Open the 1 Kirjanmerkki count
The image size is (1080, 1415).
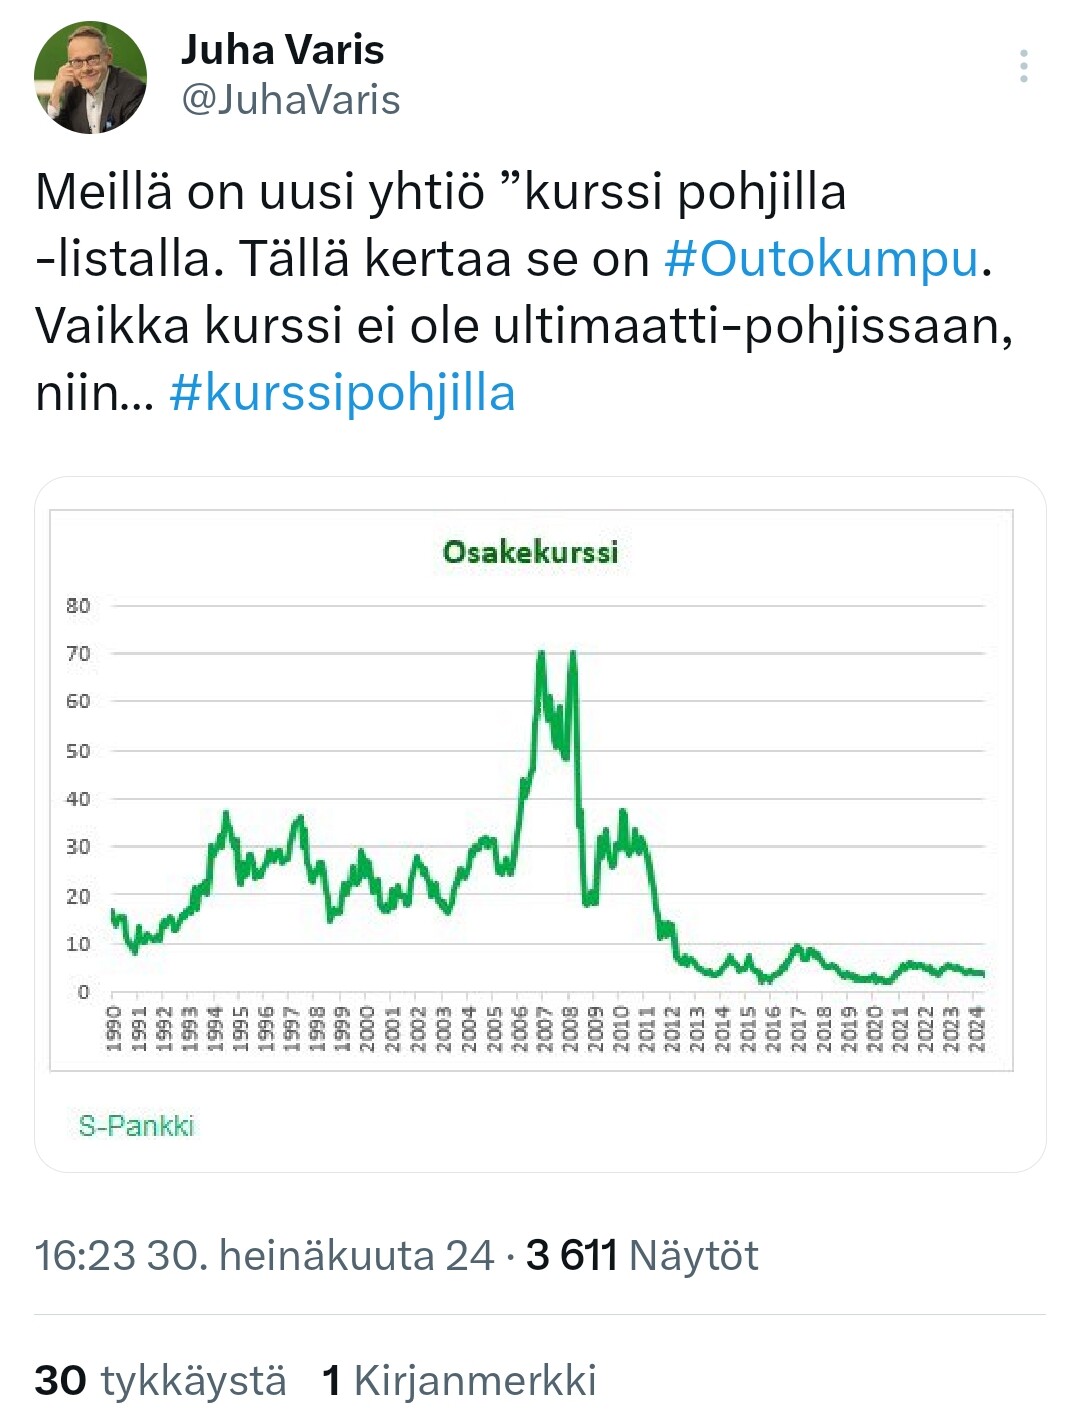tap(459, 1381)
